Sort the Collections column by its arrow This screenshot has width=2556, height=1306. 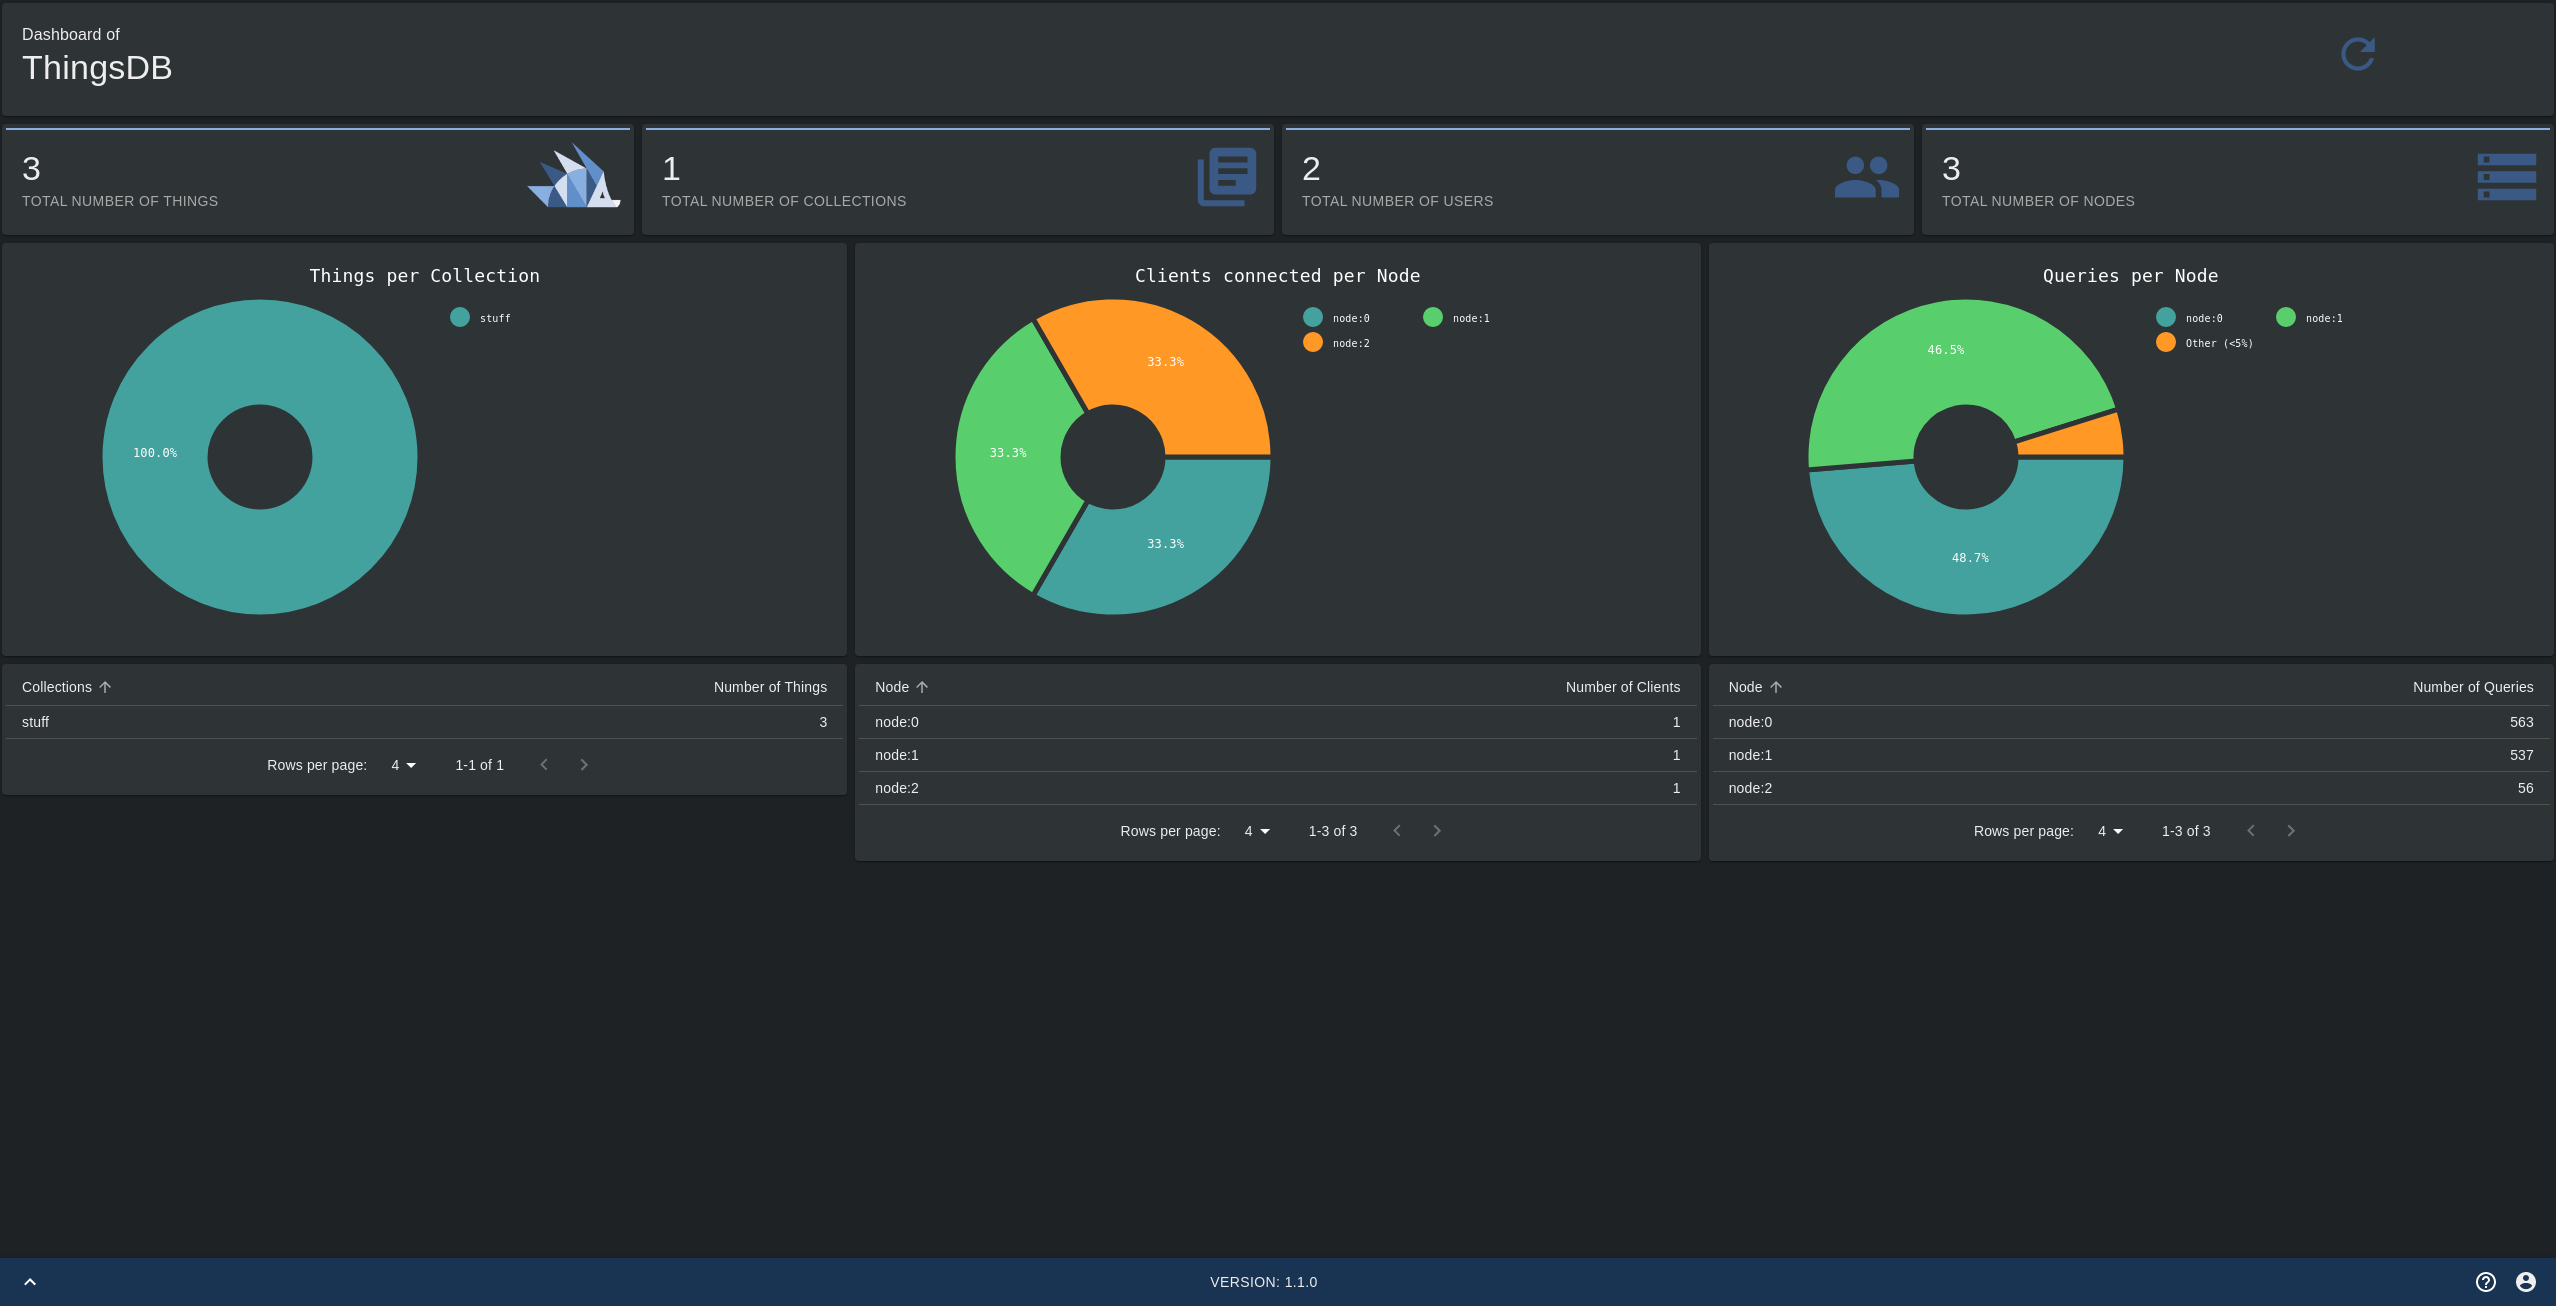click(x=105, y=687)
